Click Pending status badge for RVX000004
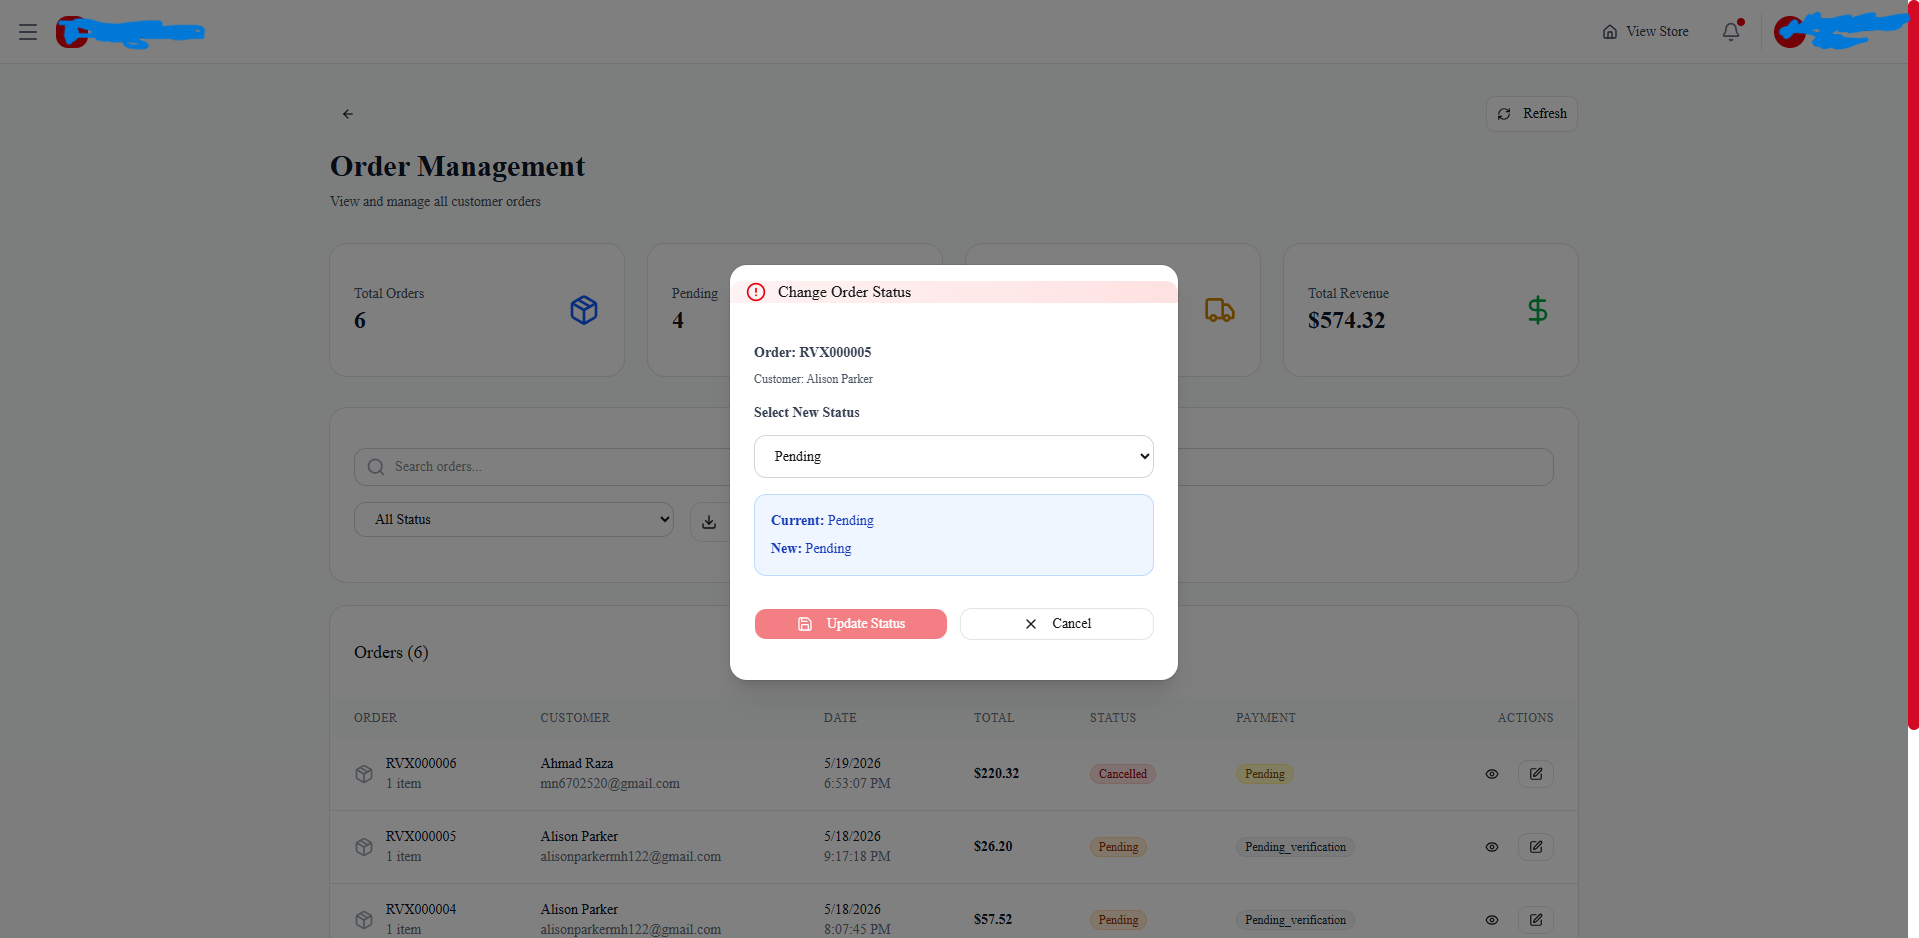The height and width of the screenshot is (938, 1919). tap(1118, 920)
